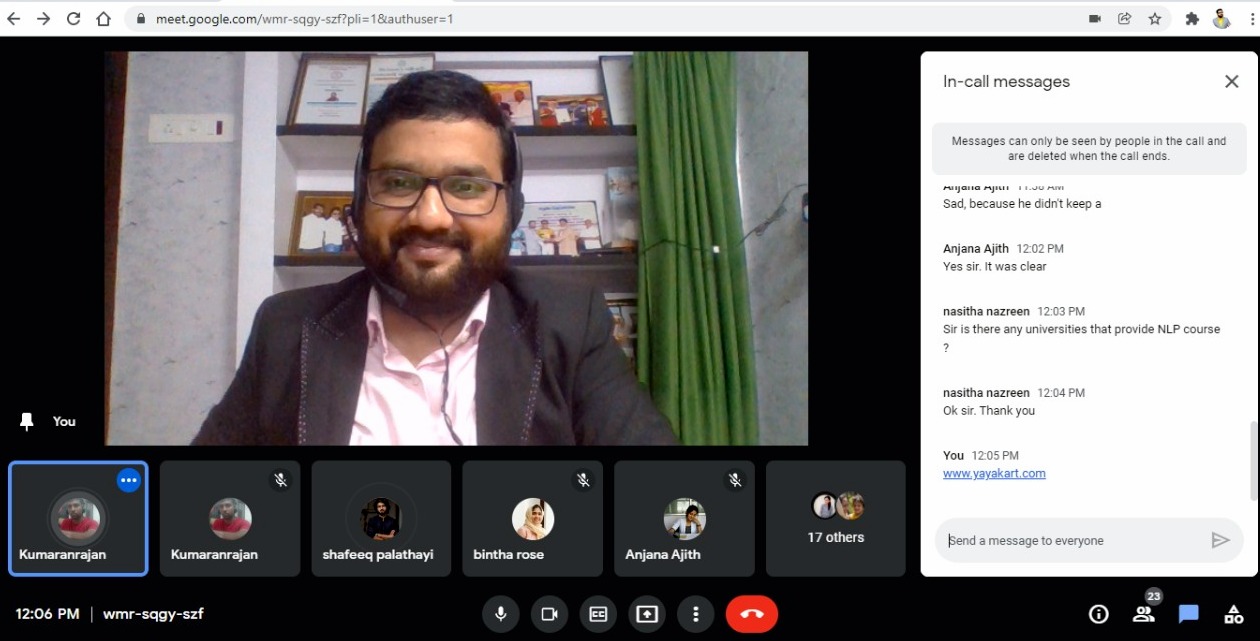Viewport: 1260px width, 641px height.
Task: Select the muted Kumaranrajan participant tile
Action: pos(230,518)
